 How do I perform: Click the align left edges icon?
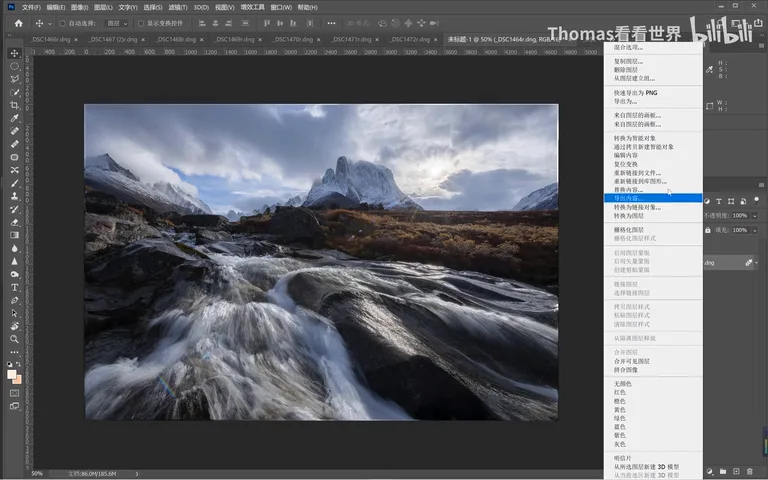[x=202, y=23]
